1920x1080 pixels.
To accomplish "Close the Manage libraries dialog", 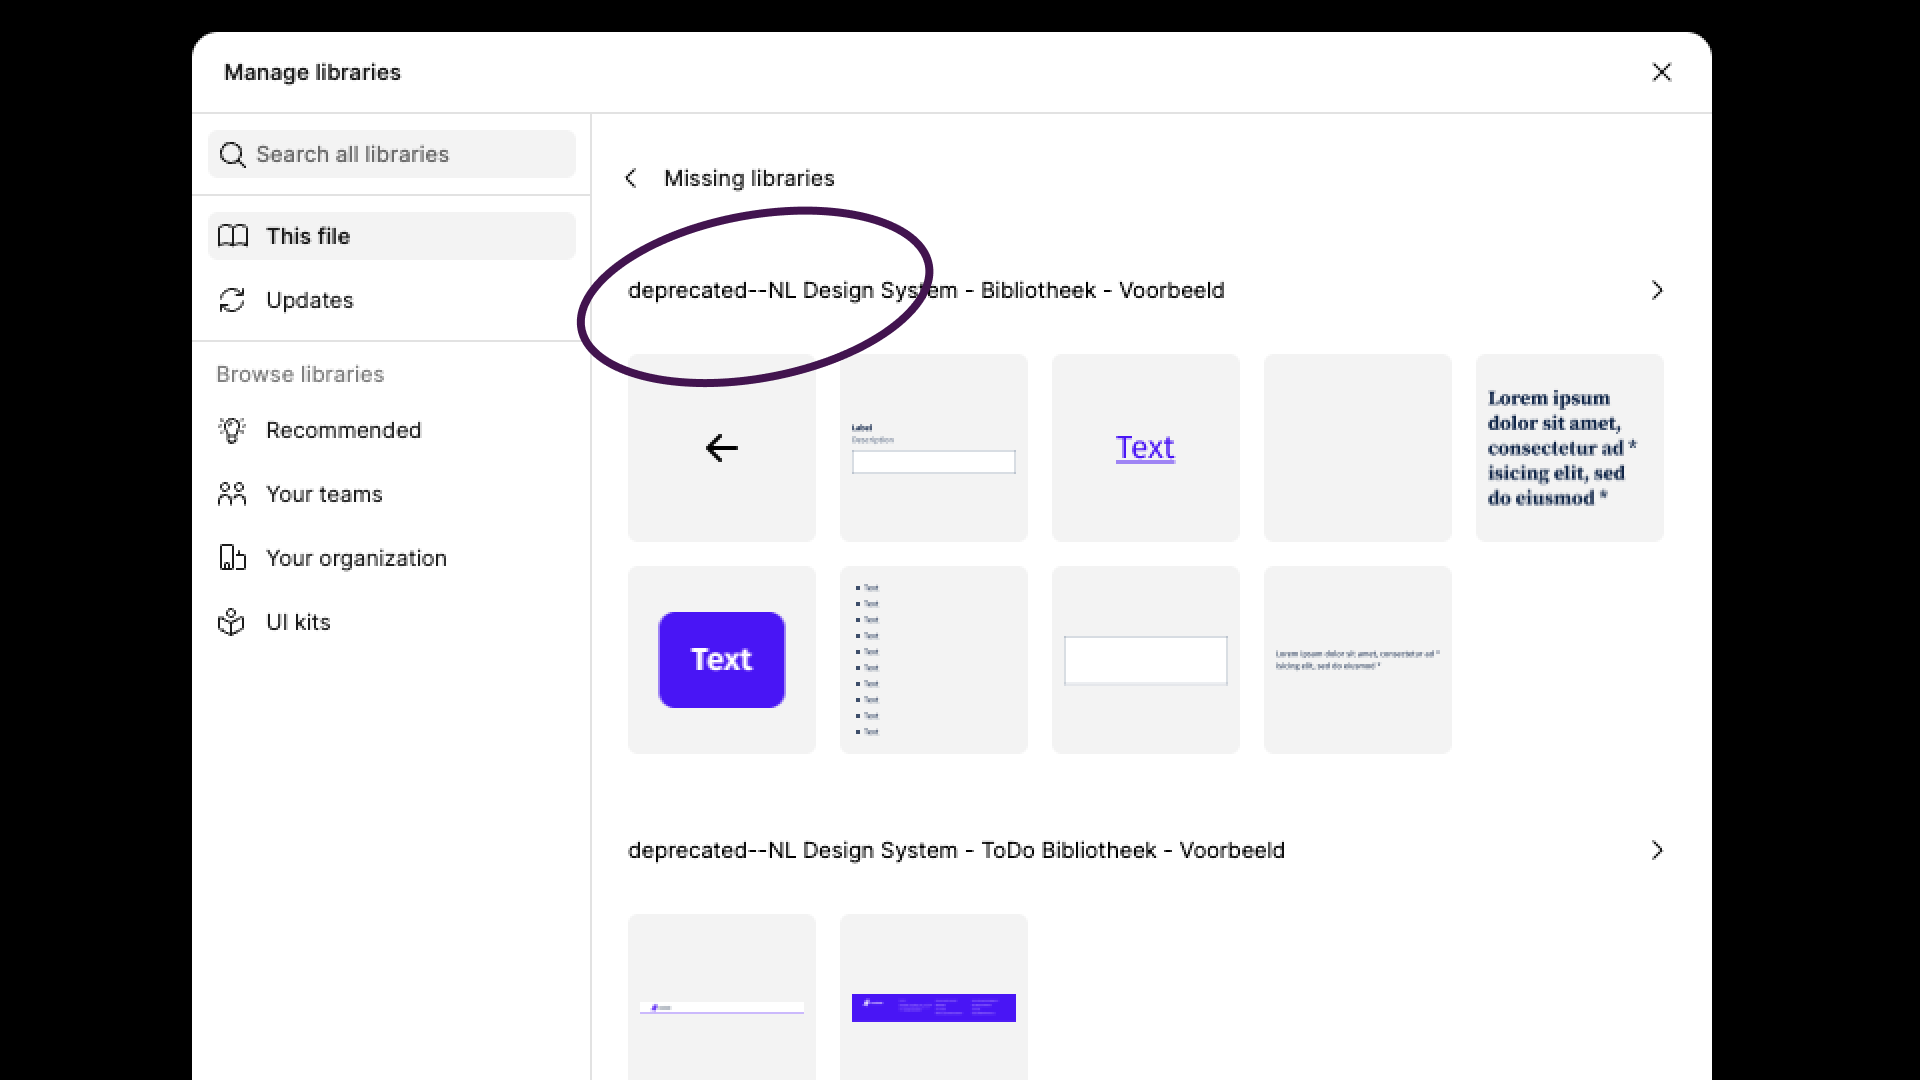I will click(x=1662, y=72).
